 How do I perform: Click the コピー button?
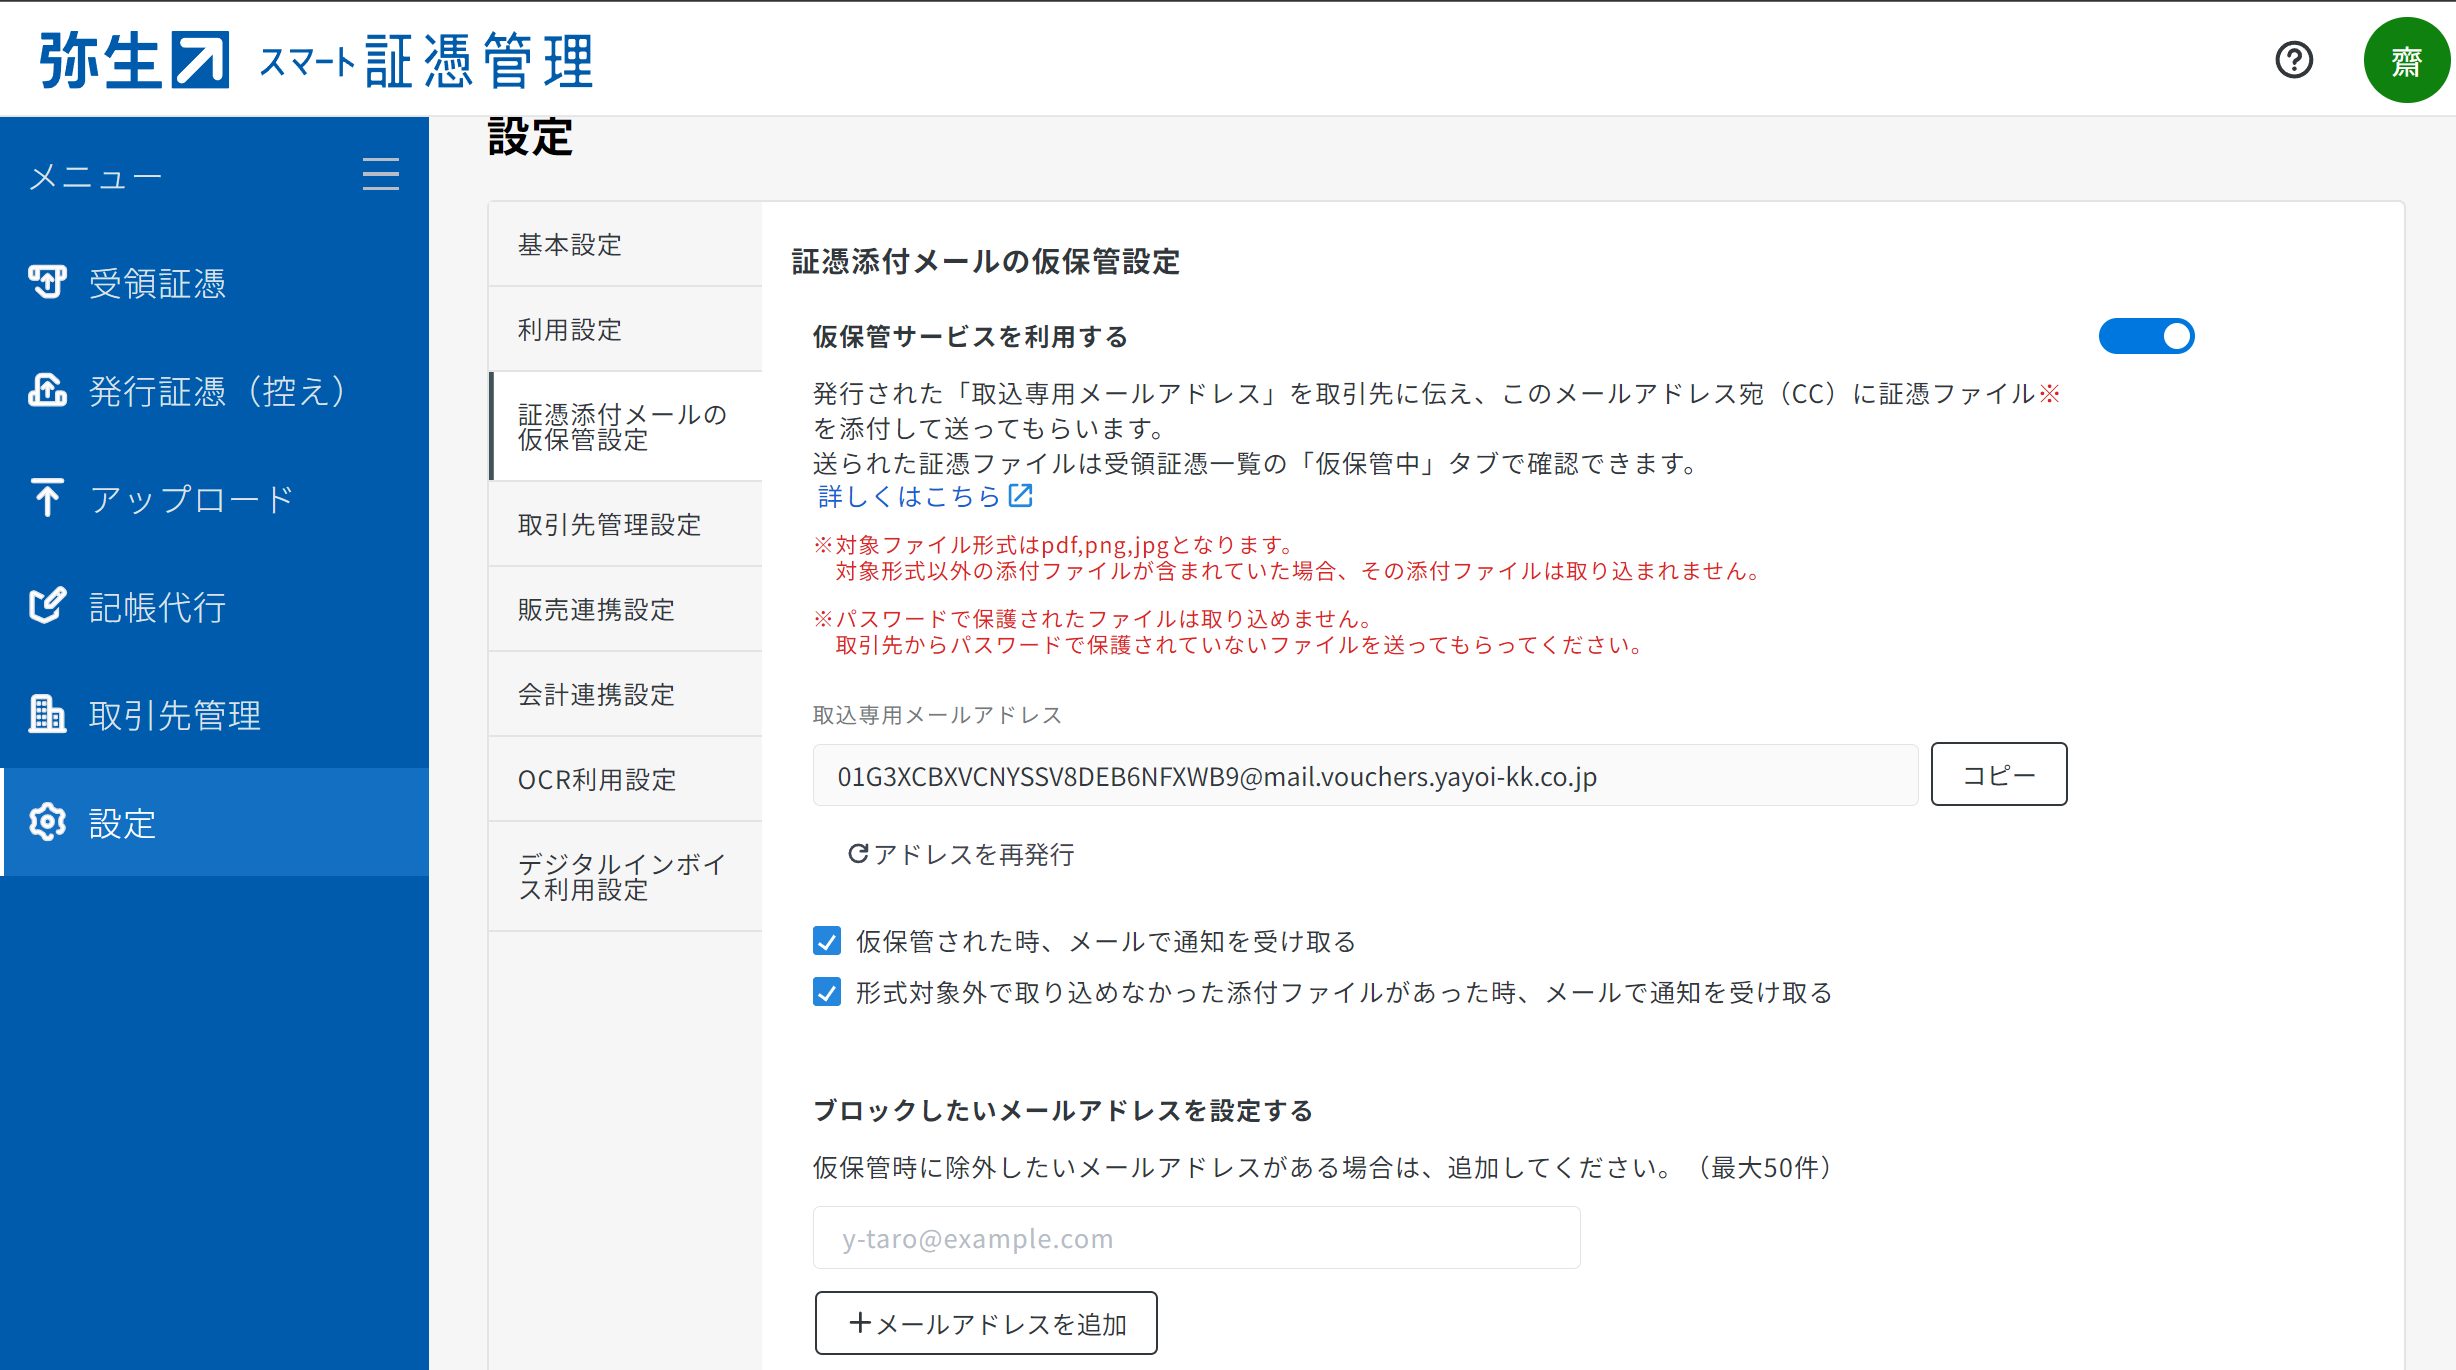(1999, 774)
